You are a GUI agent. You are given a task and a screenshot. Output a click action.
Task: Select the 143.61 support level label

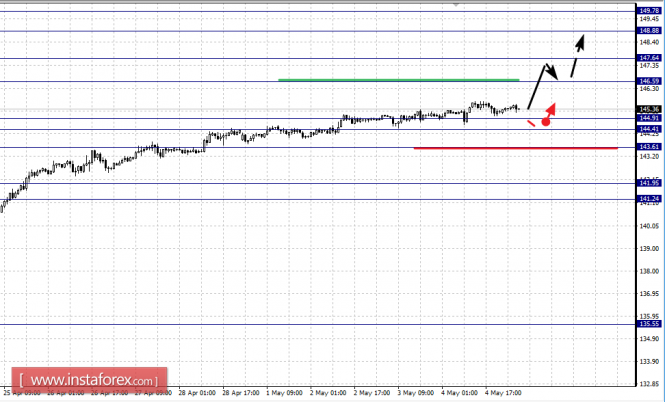(649, 147)
